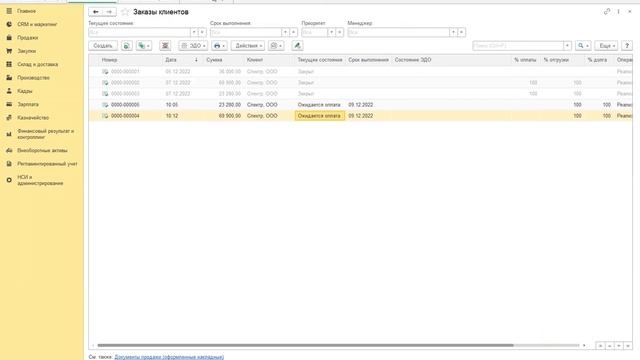Get link using the chain icon

(607, 12)
